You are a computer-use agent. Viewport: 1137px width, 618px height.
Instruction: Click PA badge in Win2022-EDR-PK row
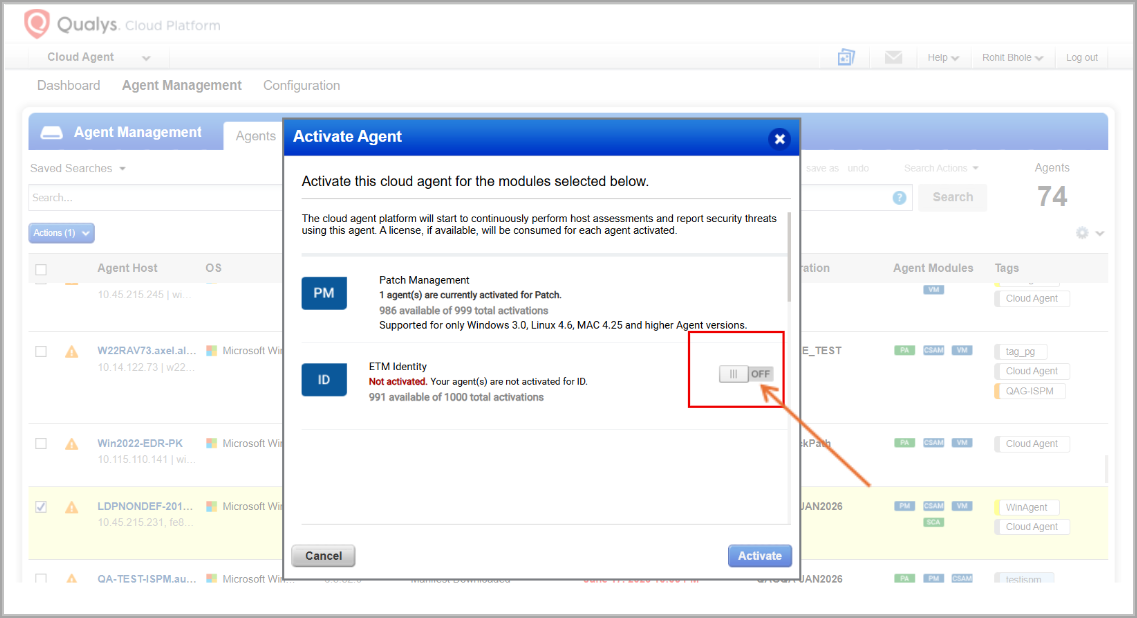904,442
